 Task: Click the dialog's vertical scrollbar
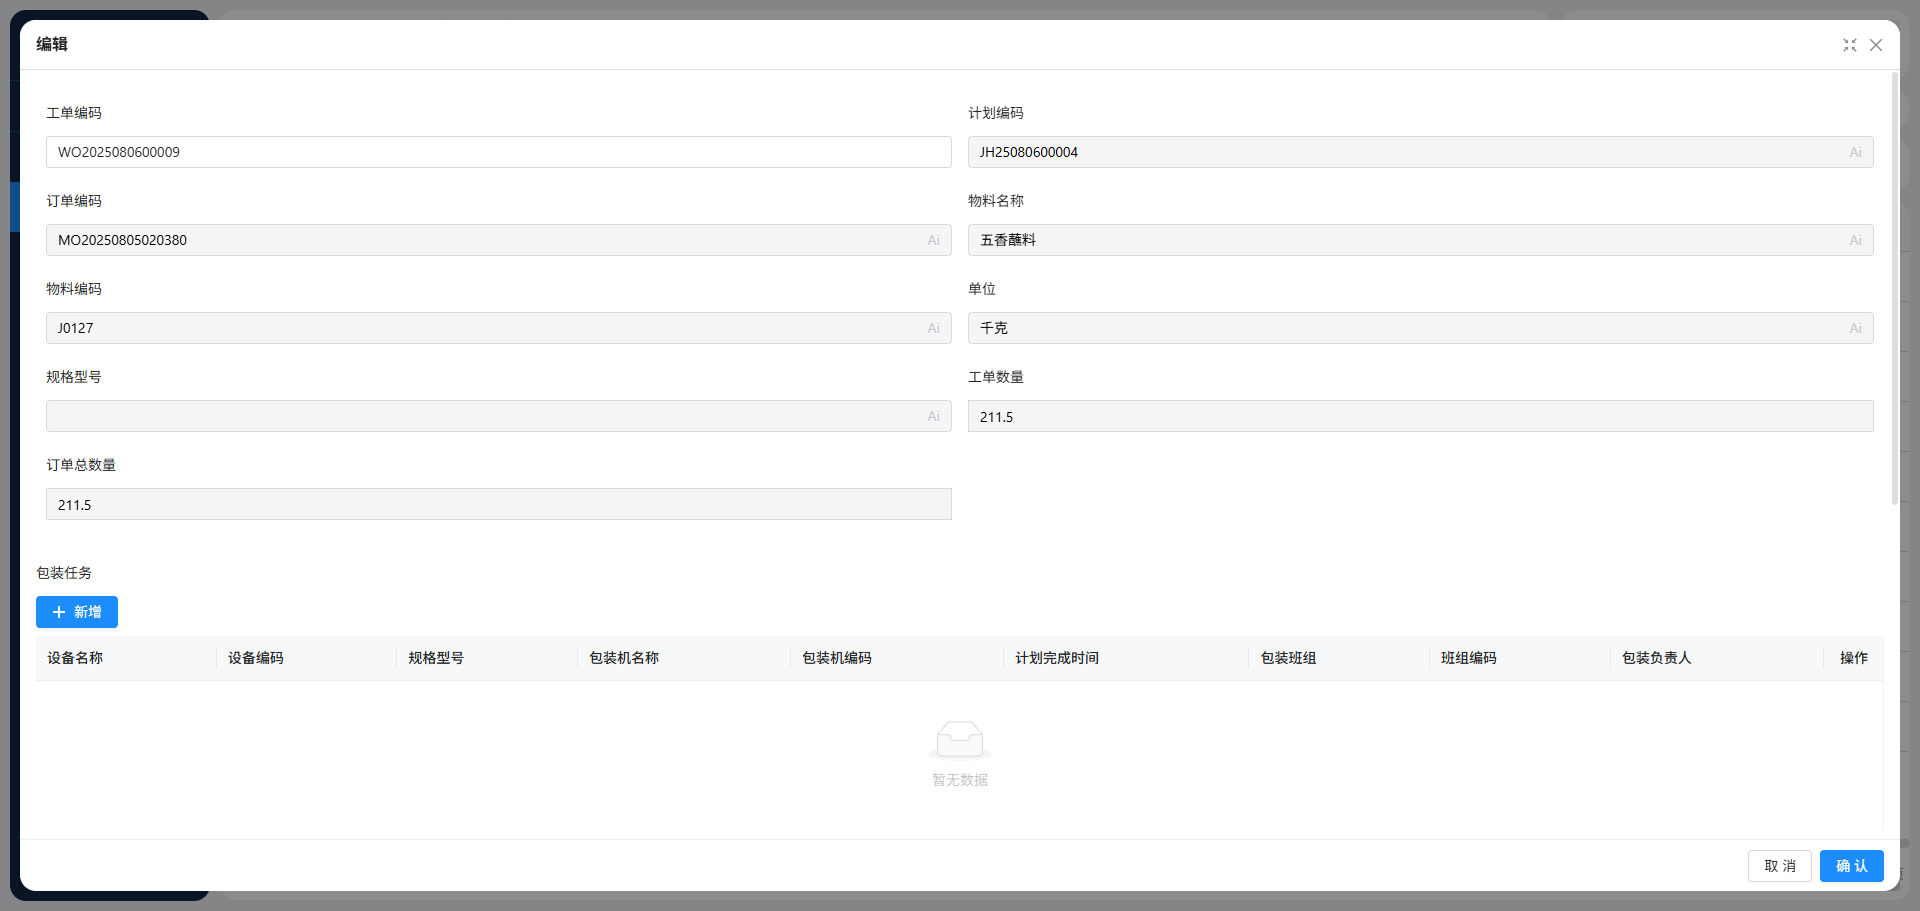[1894, 288]
